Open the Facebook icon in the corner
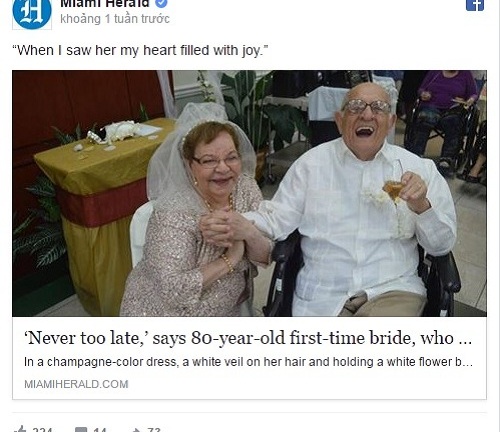 (475, 5)
